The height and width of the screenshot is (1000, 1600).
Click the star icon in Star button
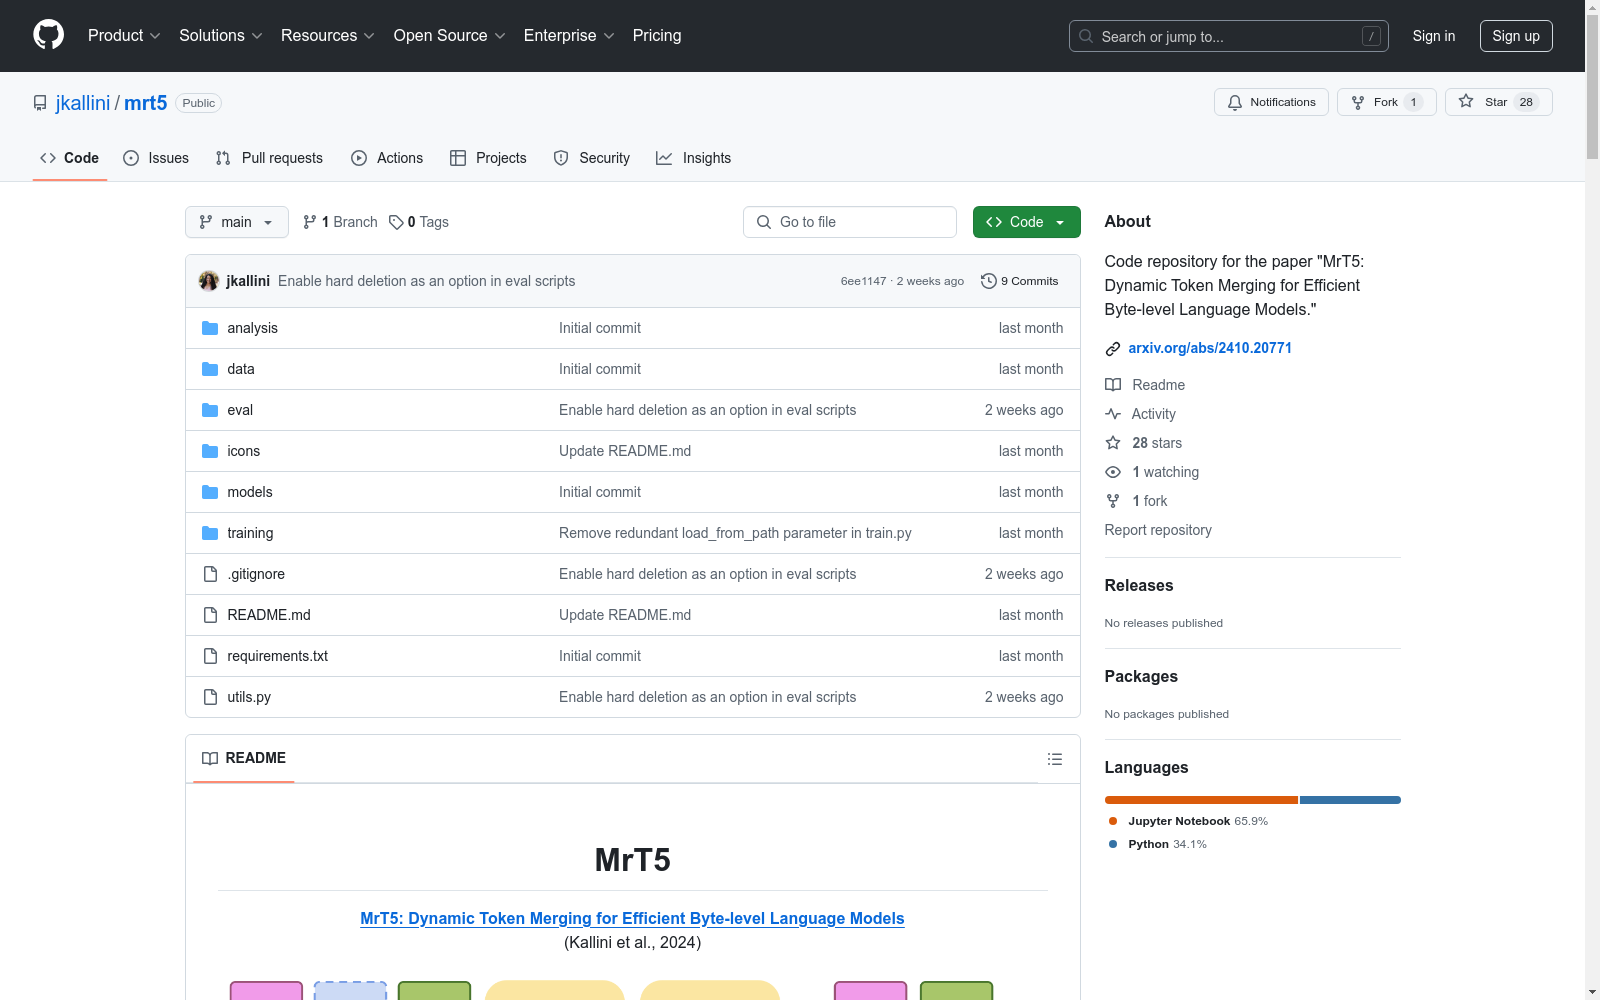[1466, 101]
